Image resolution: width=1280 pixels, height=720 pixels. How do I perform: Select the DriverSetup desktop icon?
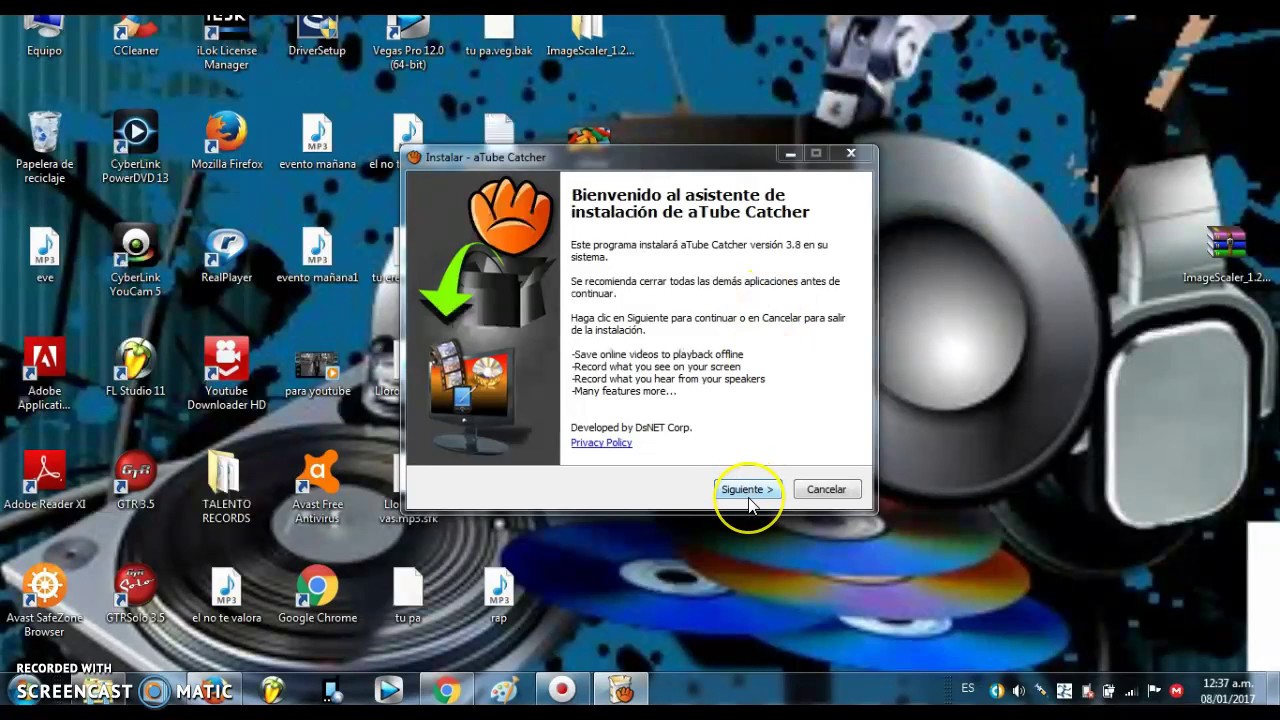point(317,36)
